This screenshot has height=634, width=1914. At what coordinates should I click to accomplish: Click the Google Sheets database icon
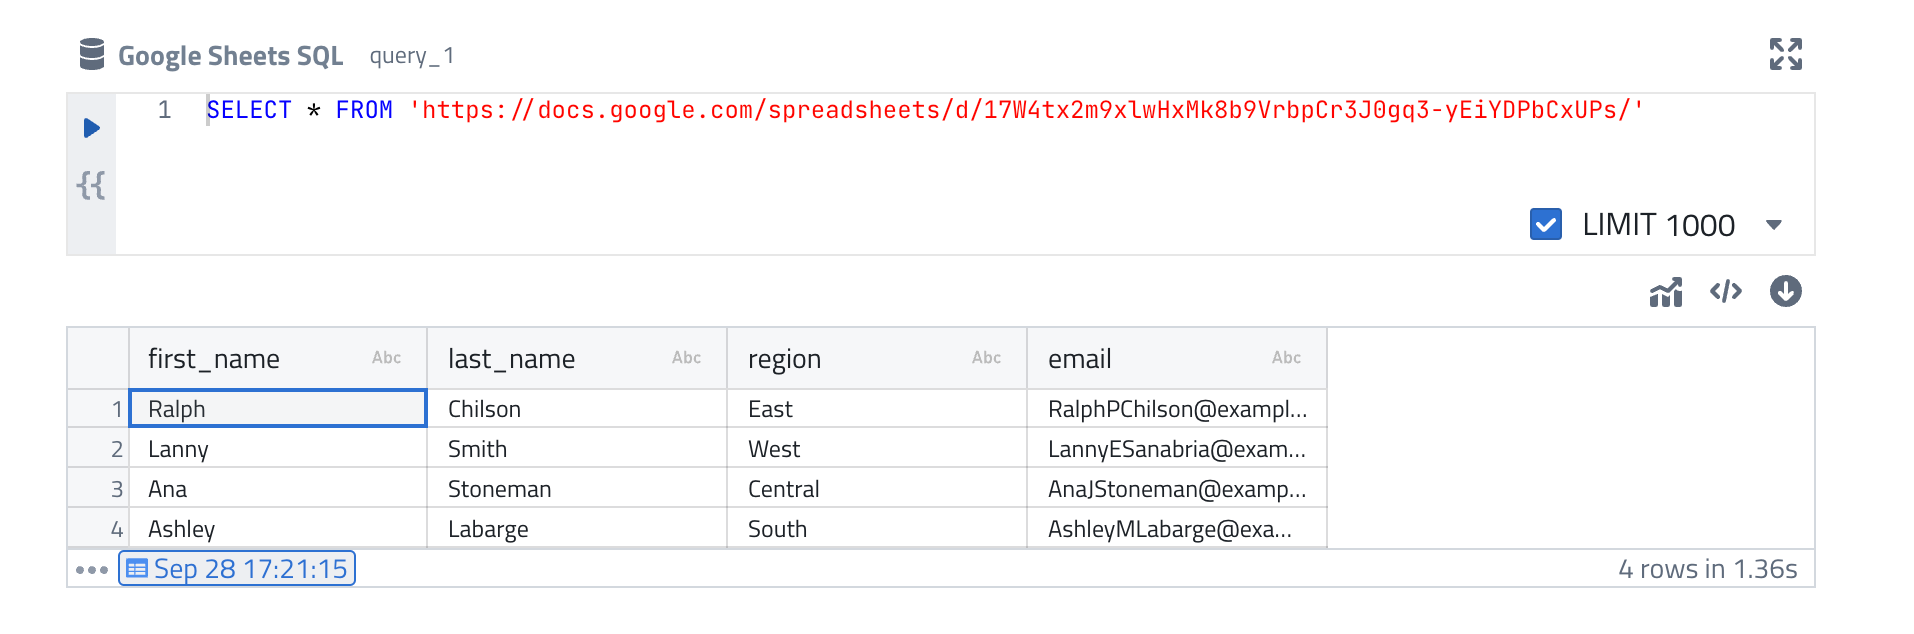coord(92,55)
